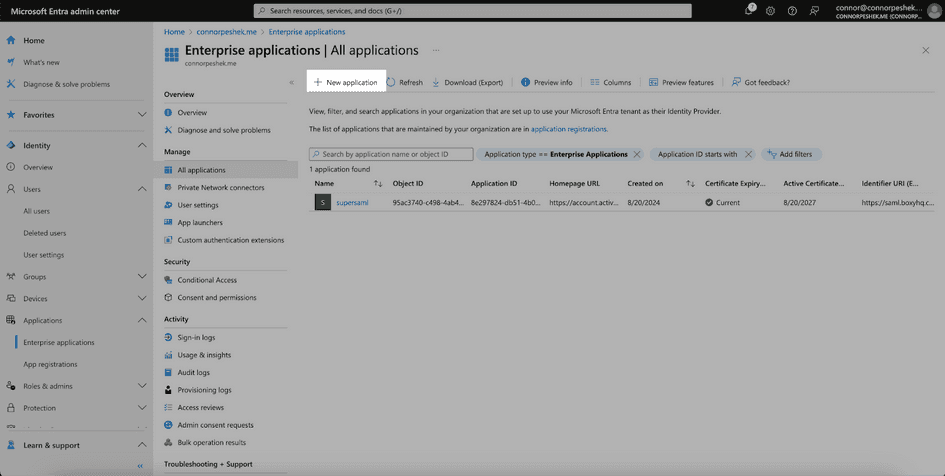Open the application registrations link
Screen dimensions: 945x476
(x=568, y=129)
